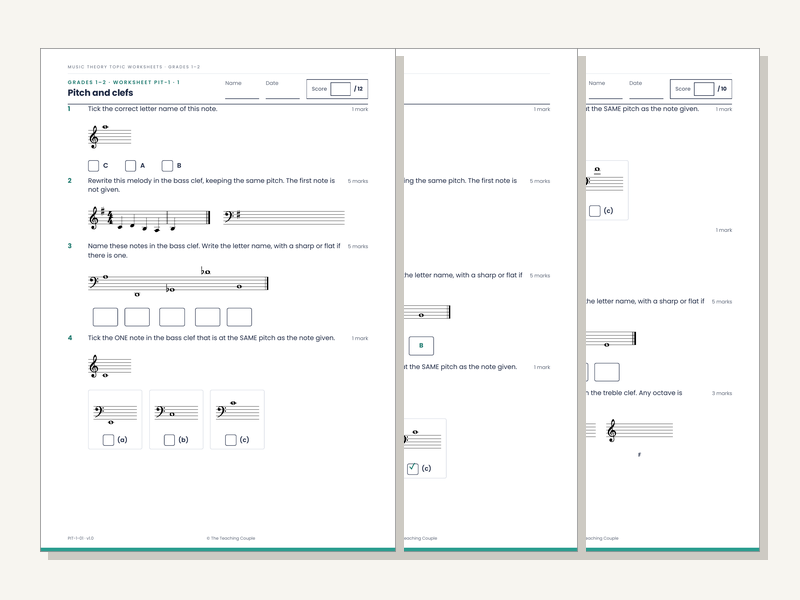
Task: Click question number 3 on front page
Action: [x=69, y=246]
